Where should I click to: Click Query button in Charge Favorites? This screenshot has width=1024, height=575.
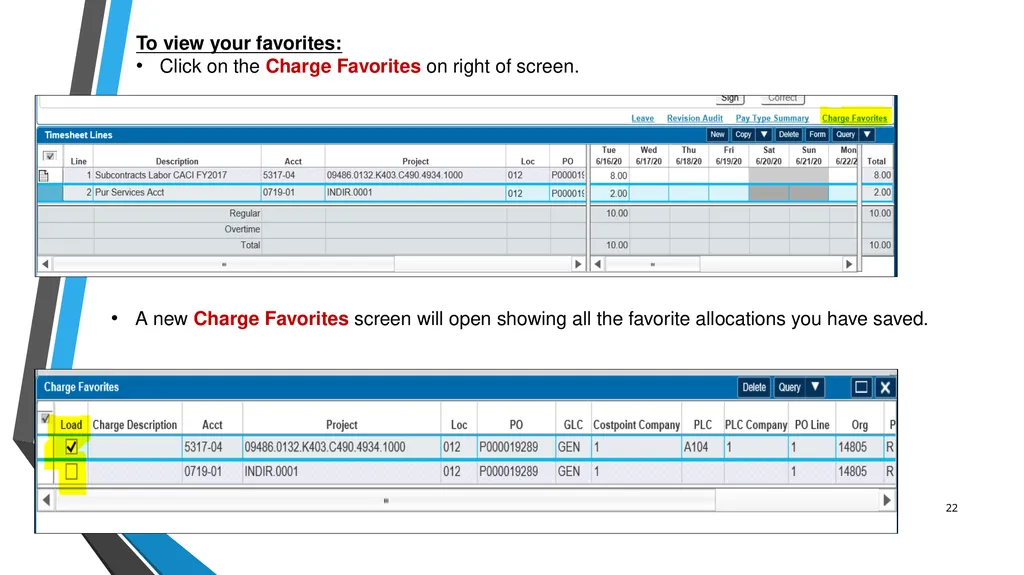(x=789, y=387)
